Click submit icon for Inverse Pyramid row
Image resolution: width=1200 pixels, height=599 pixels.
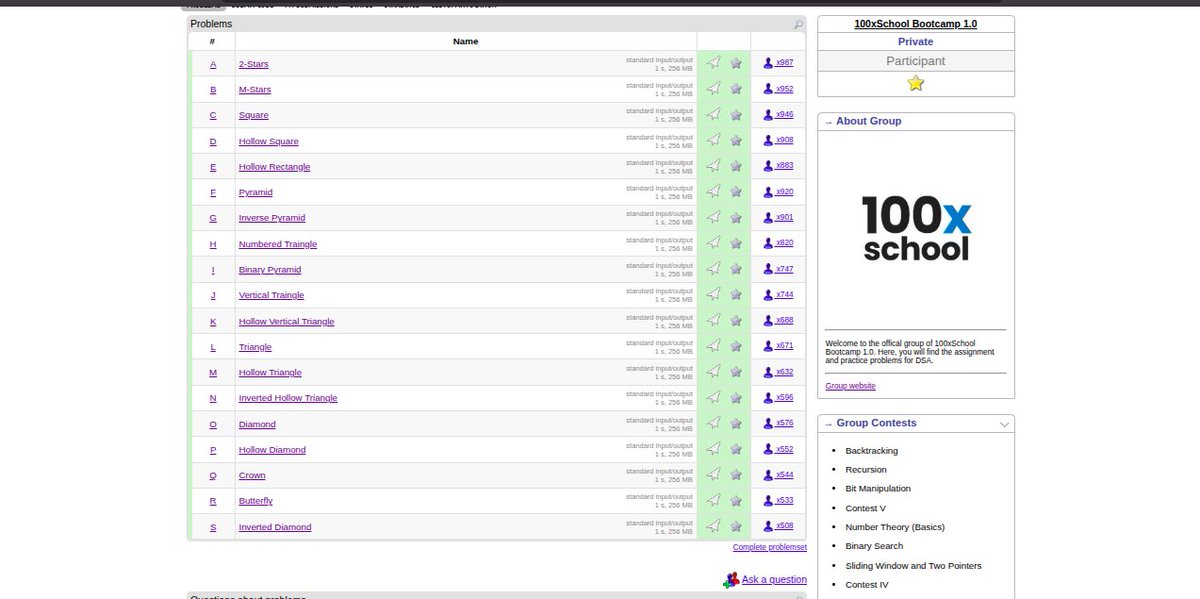pos(713,217)
